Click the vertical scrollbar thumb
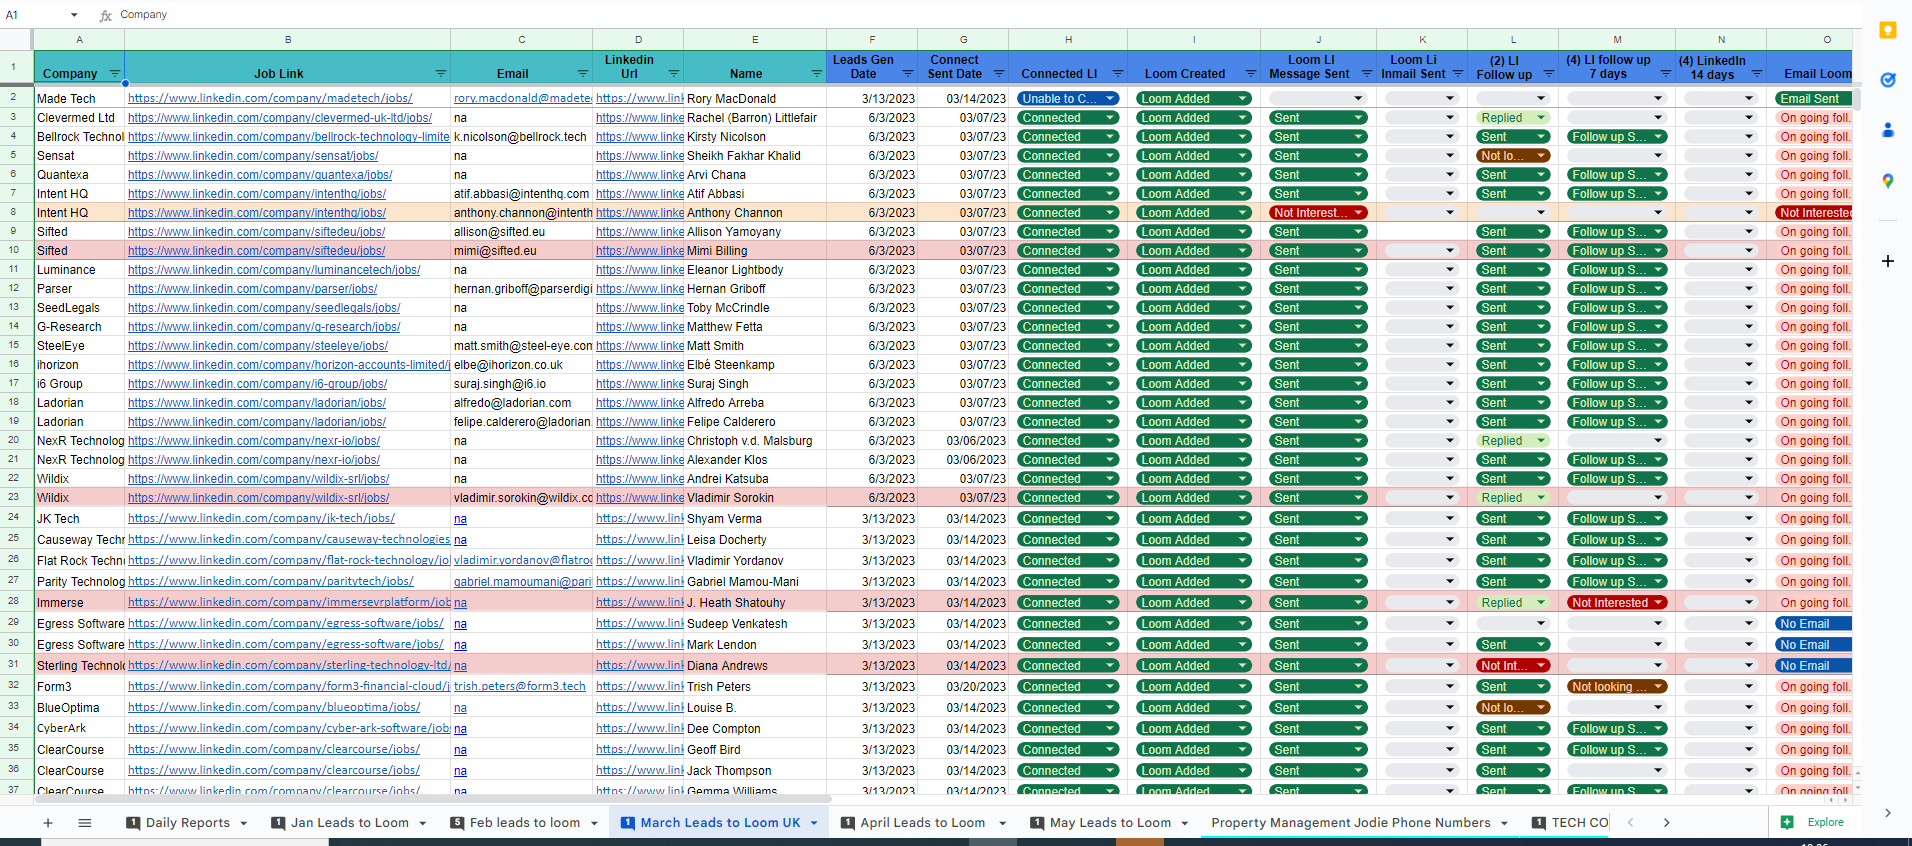This screenshot has width=1912, height=846. [x=1856, y=100]
